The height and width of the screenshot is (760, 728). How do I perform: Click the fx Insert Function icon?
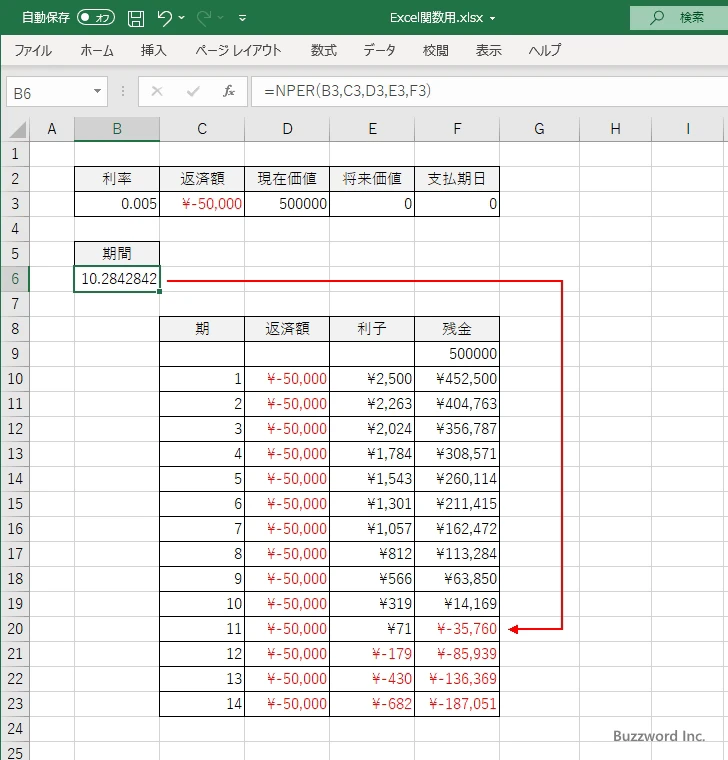click(x=228, y=91)
